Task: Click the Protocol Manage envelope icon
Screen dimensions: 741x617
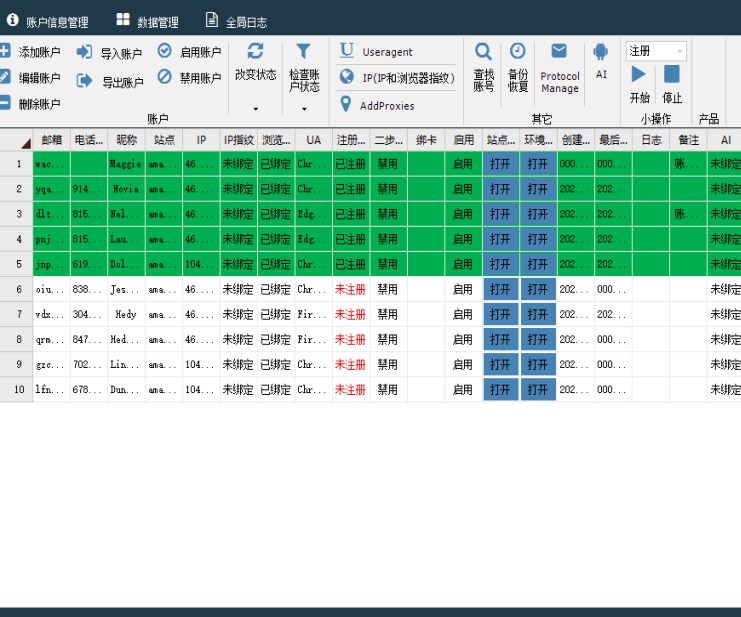Action: pyautogui.click(x=559, y=51)
